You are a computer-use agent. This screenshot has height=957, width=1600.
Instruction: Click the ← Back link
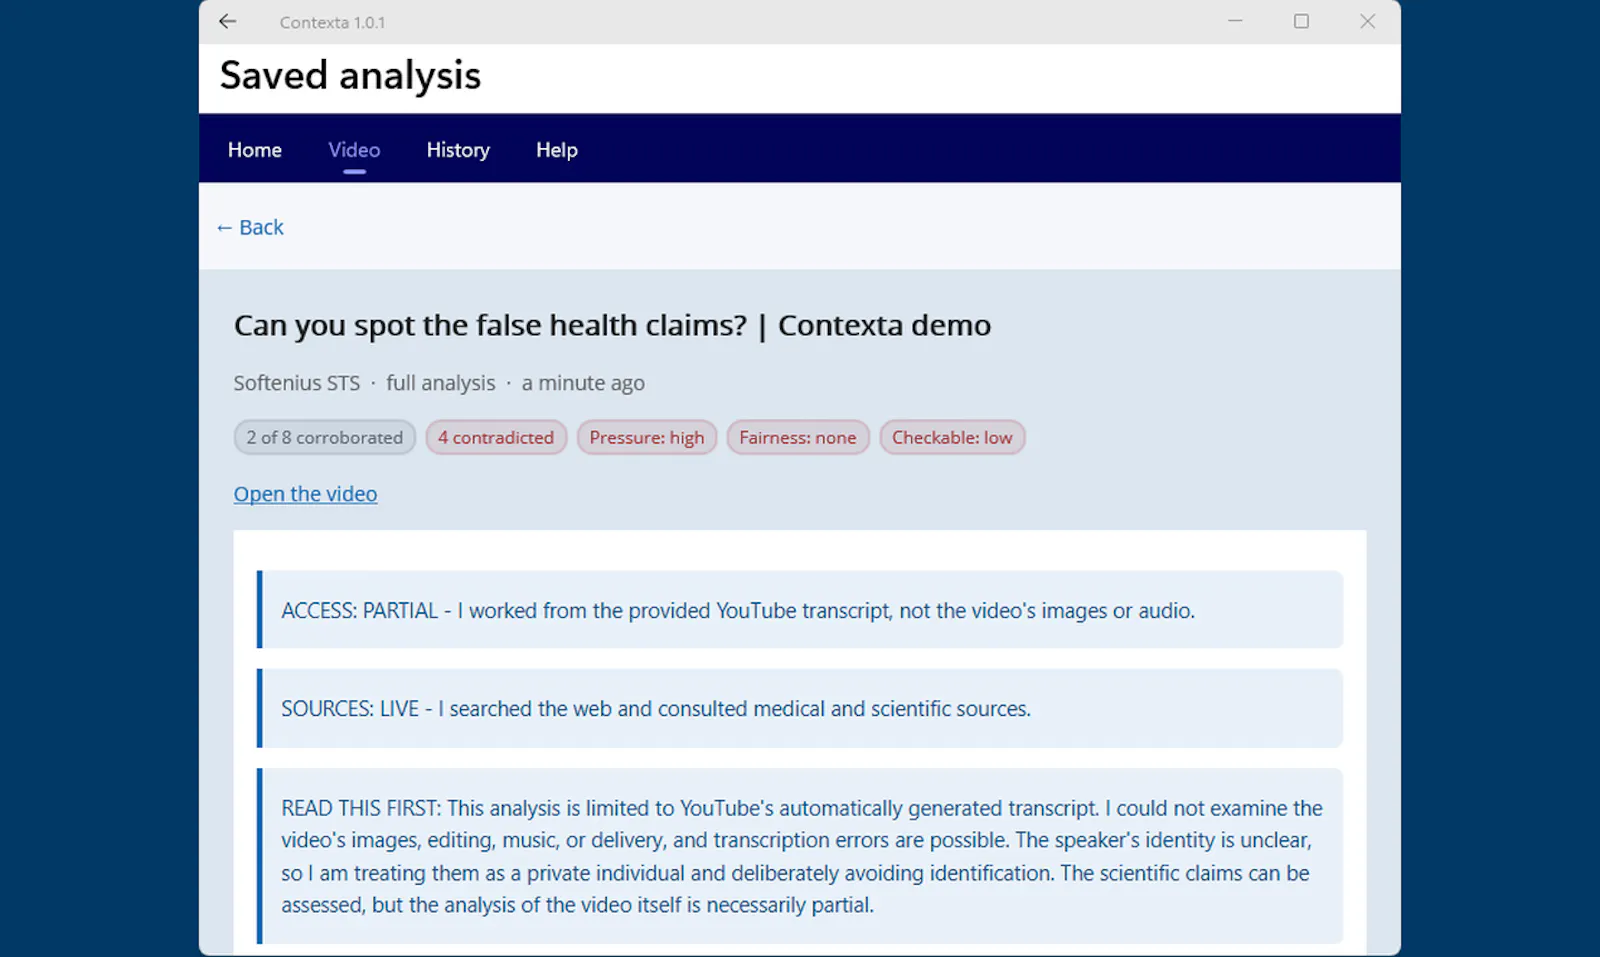click(250, 227)
